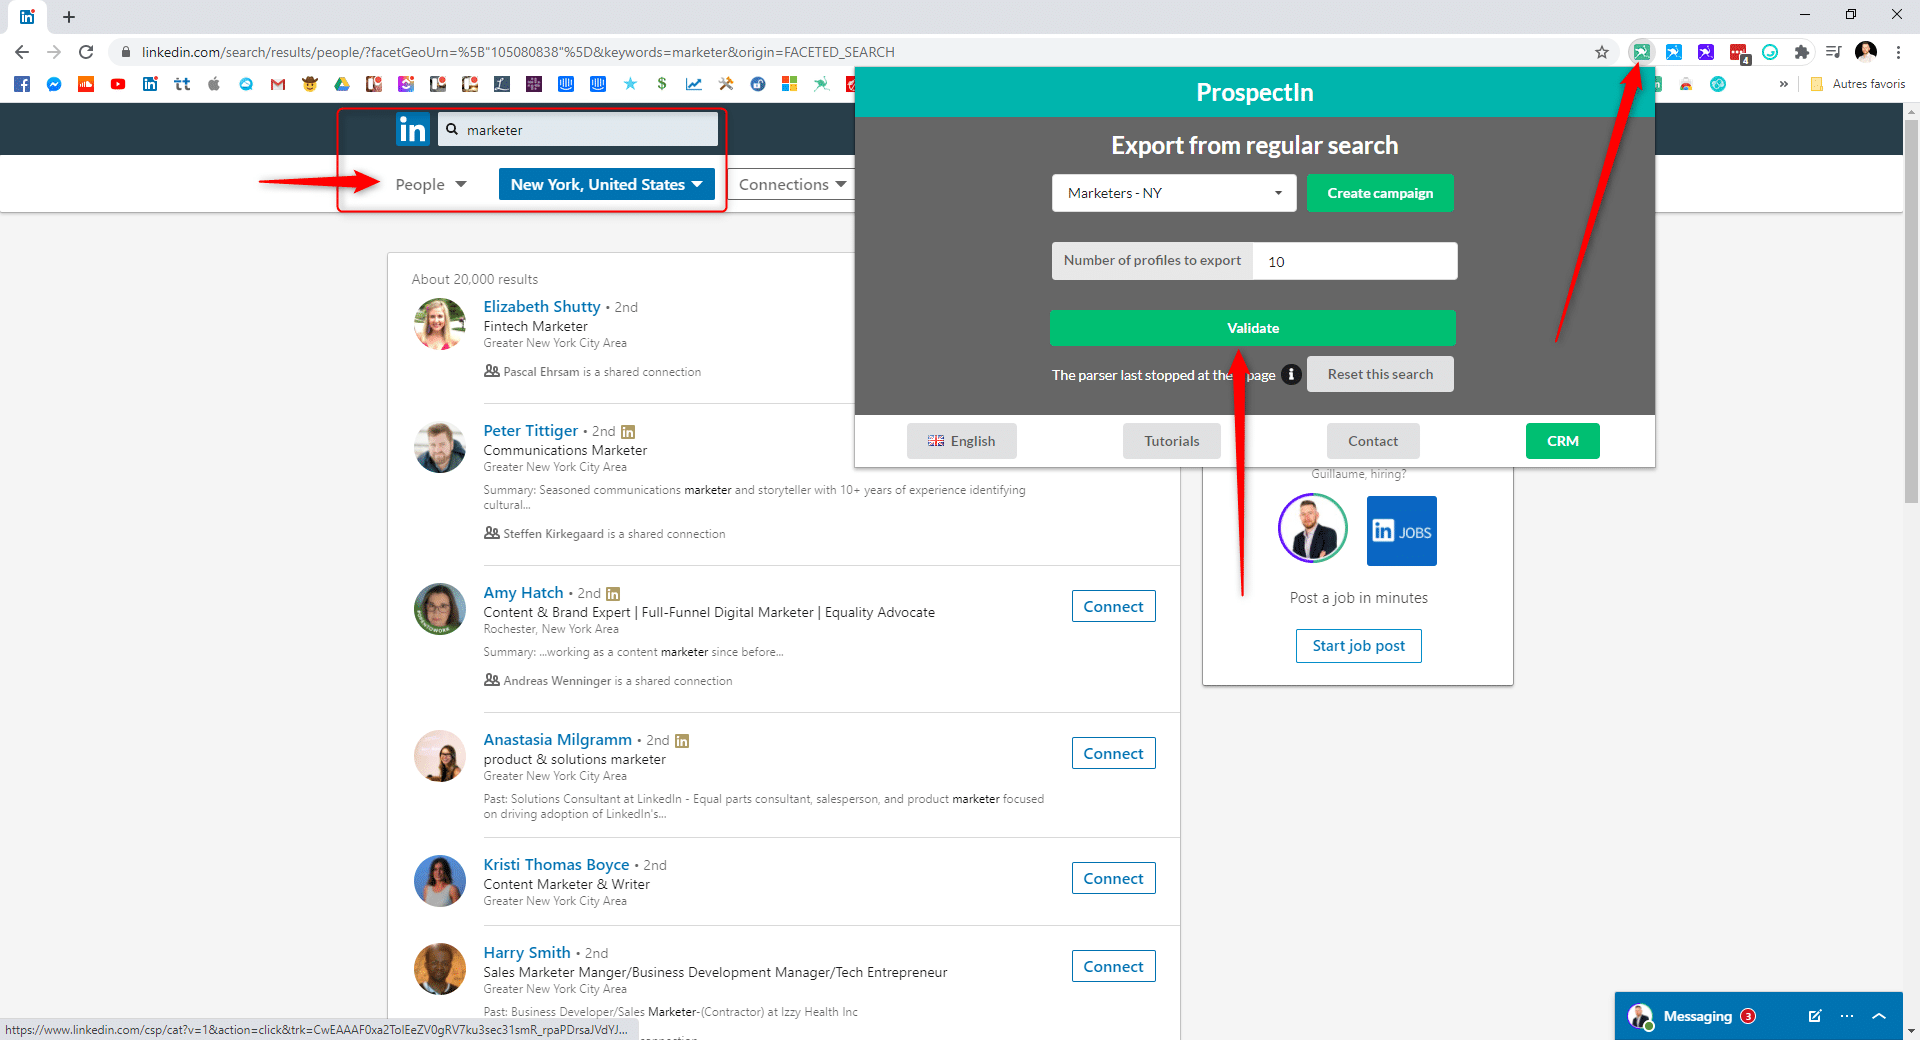Open Anastasia Milgramm's profile link
The width and height of the screenshot is (1920, 1040).
tap(558, 740)
